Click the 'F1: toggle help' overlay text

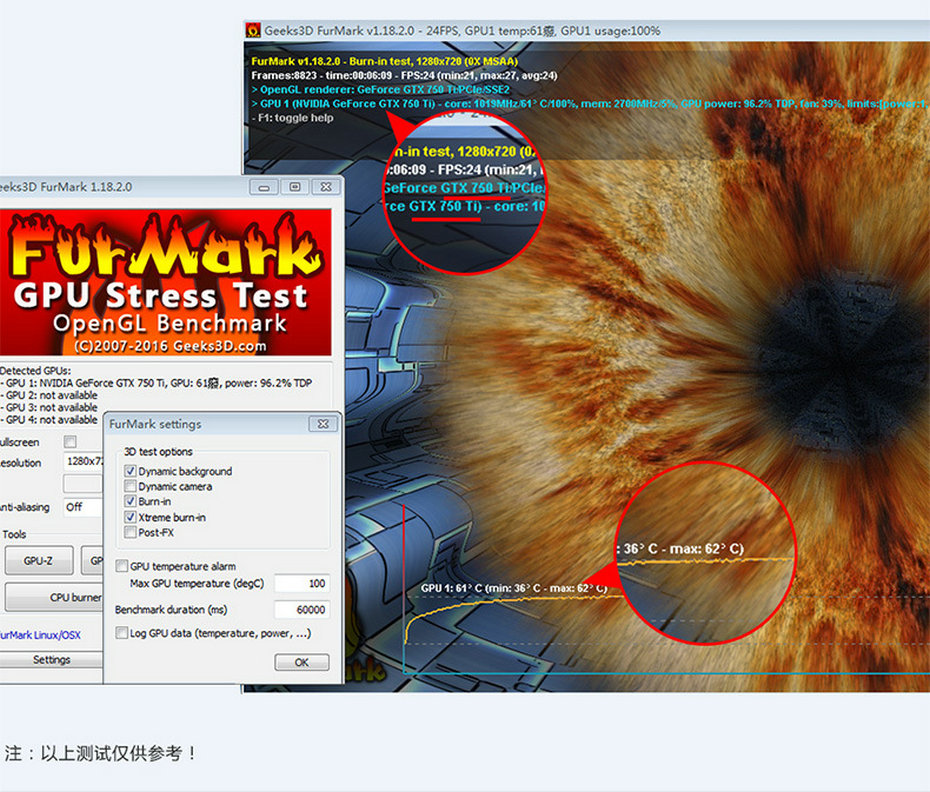point(292,118)
